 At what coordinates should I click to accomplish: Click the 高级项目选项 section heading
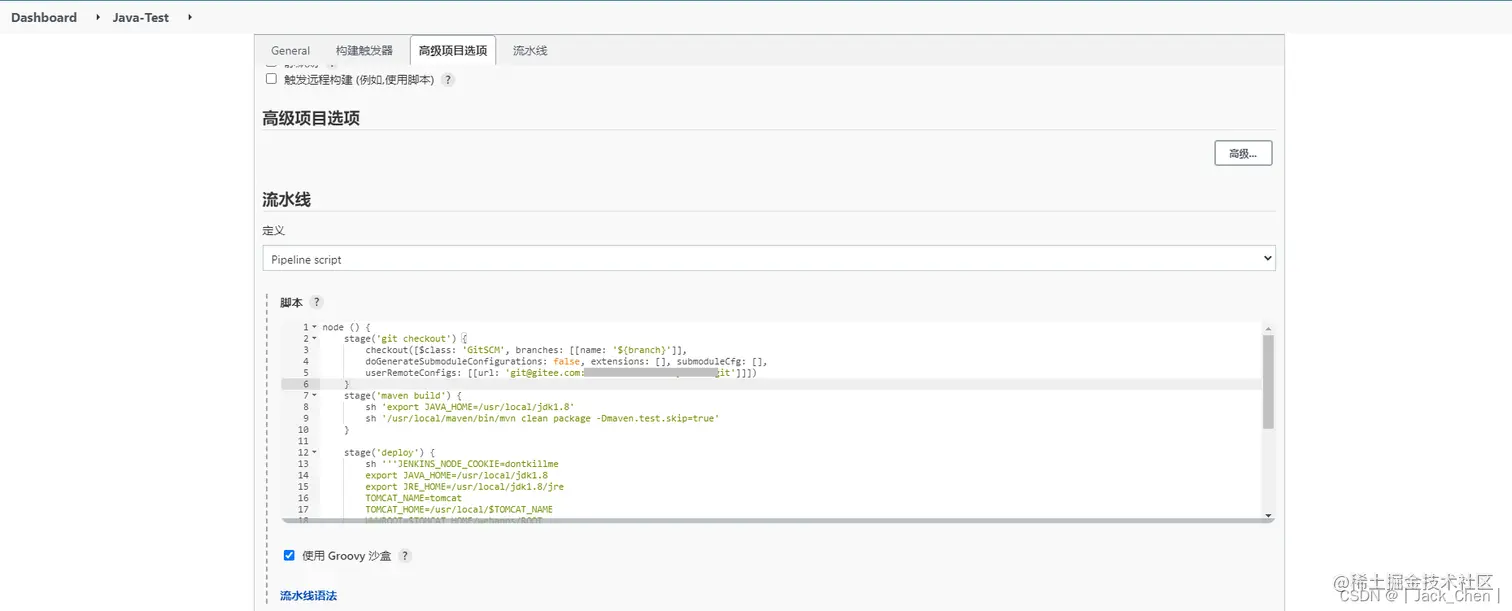[x=311, y=118]
